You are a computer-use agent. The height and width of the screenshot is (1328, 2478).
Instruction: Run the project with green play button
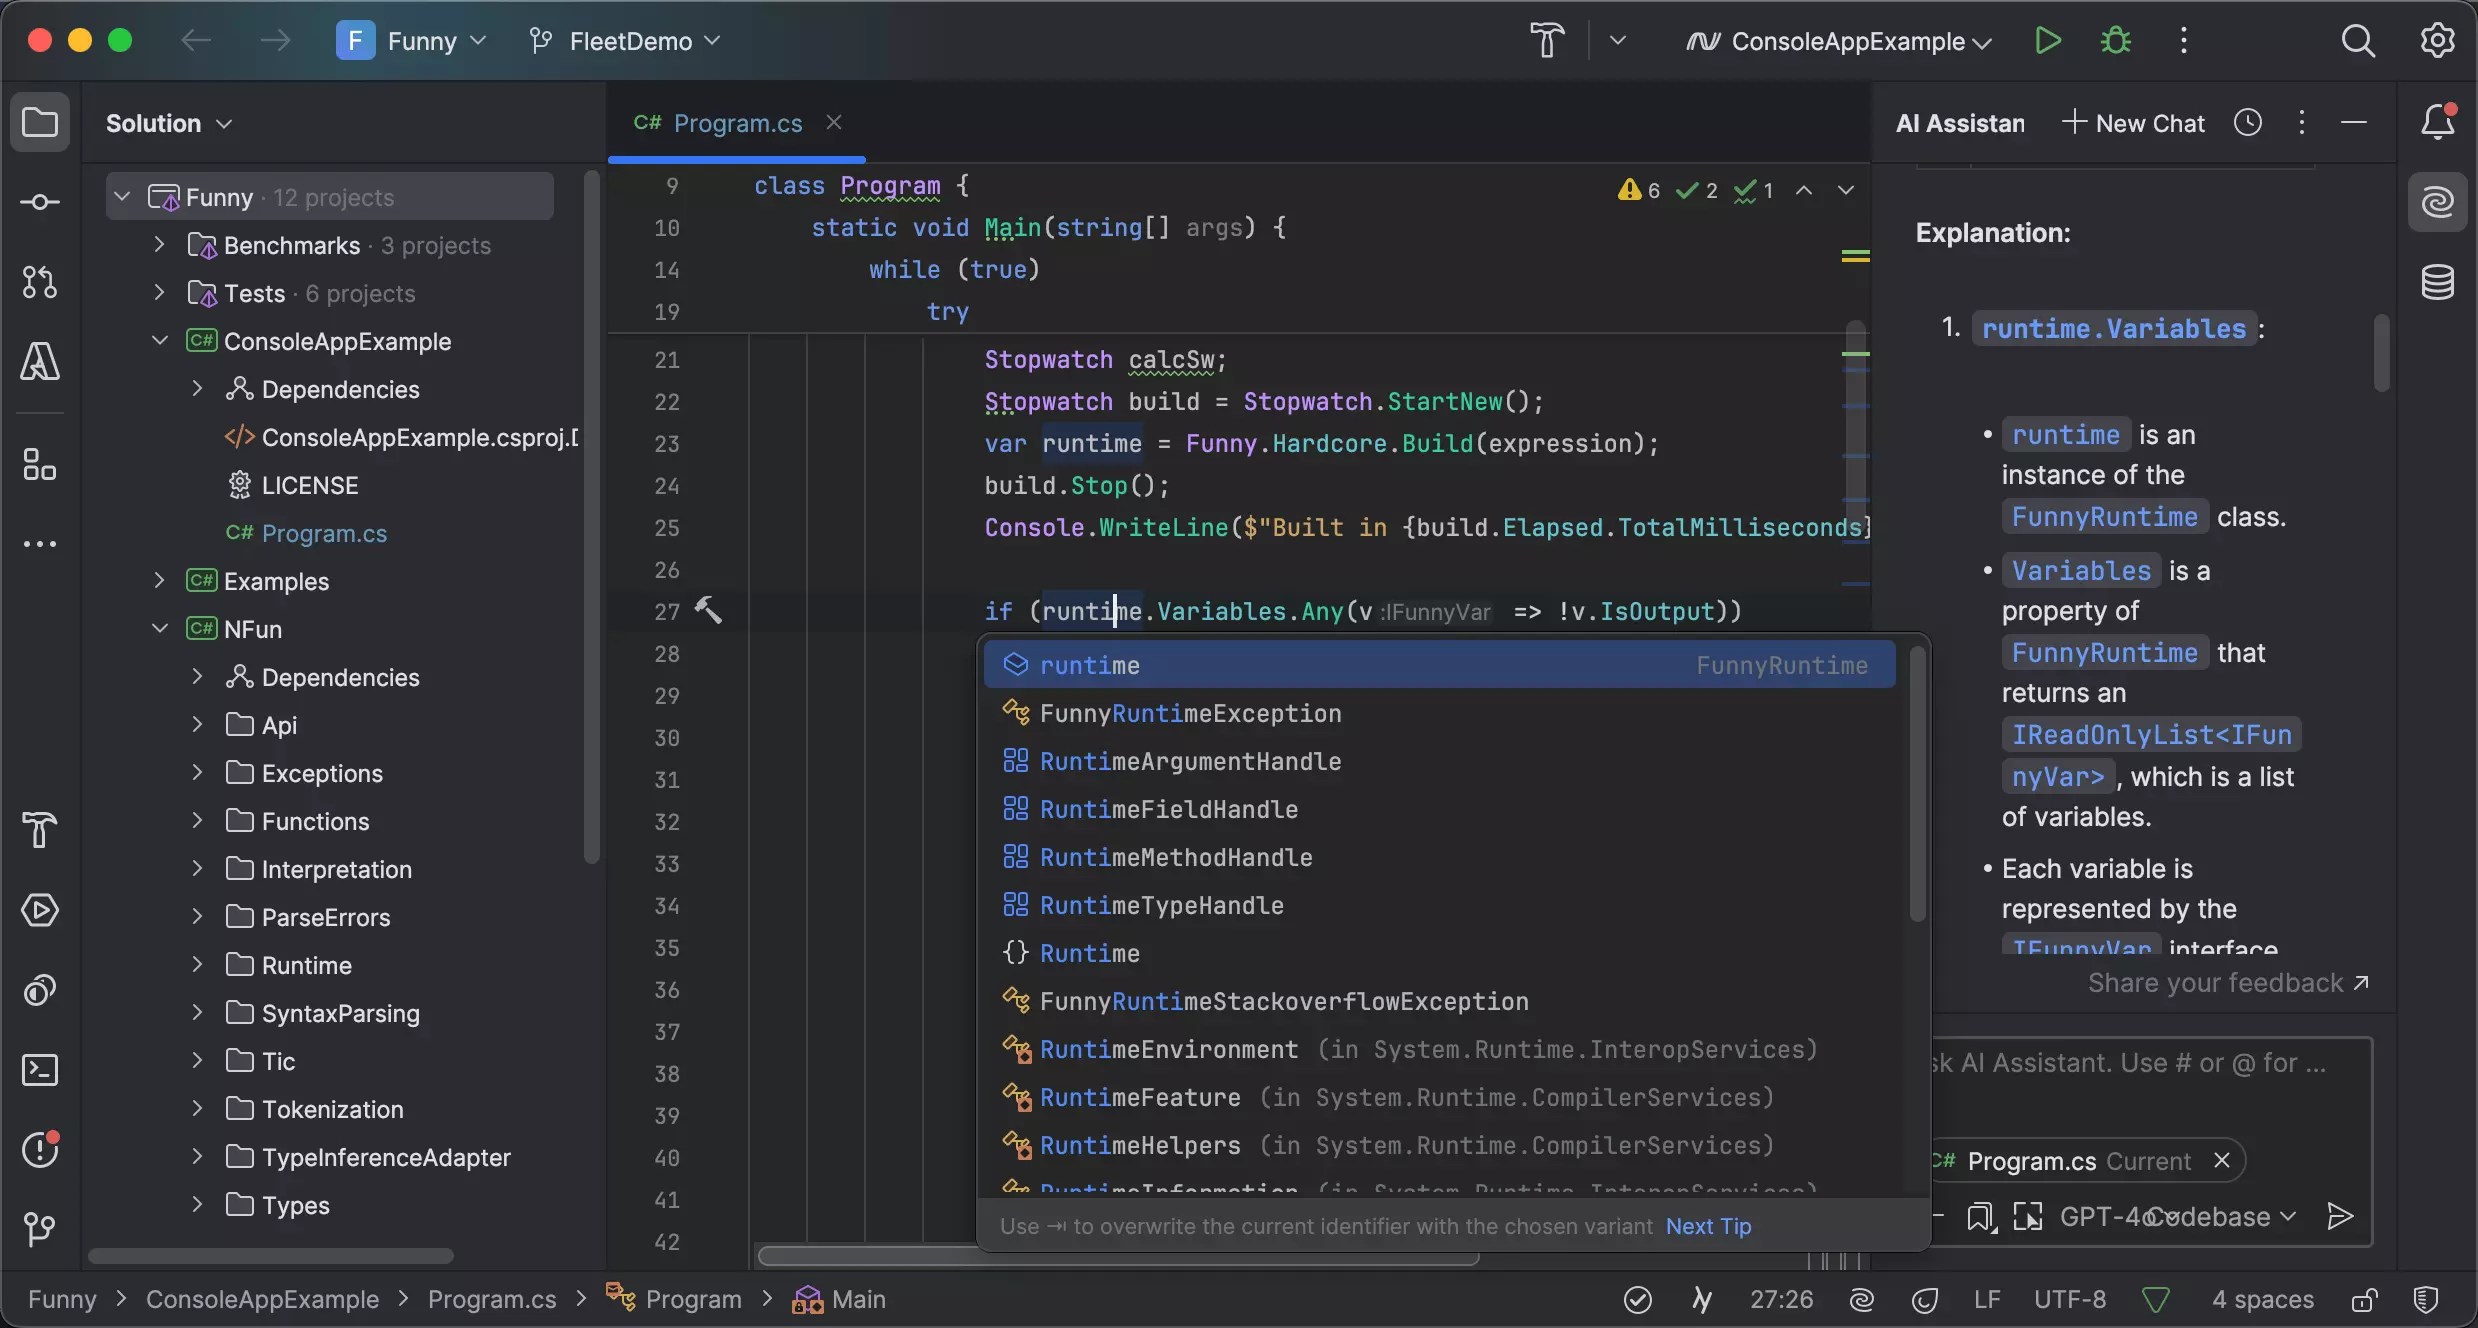pos(2046,40)
